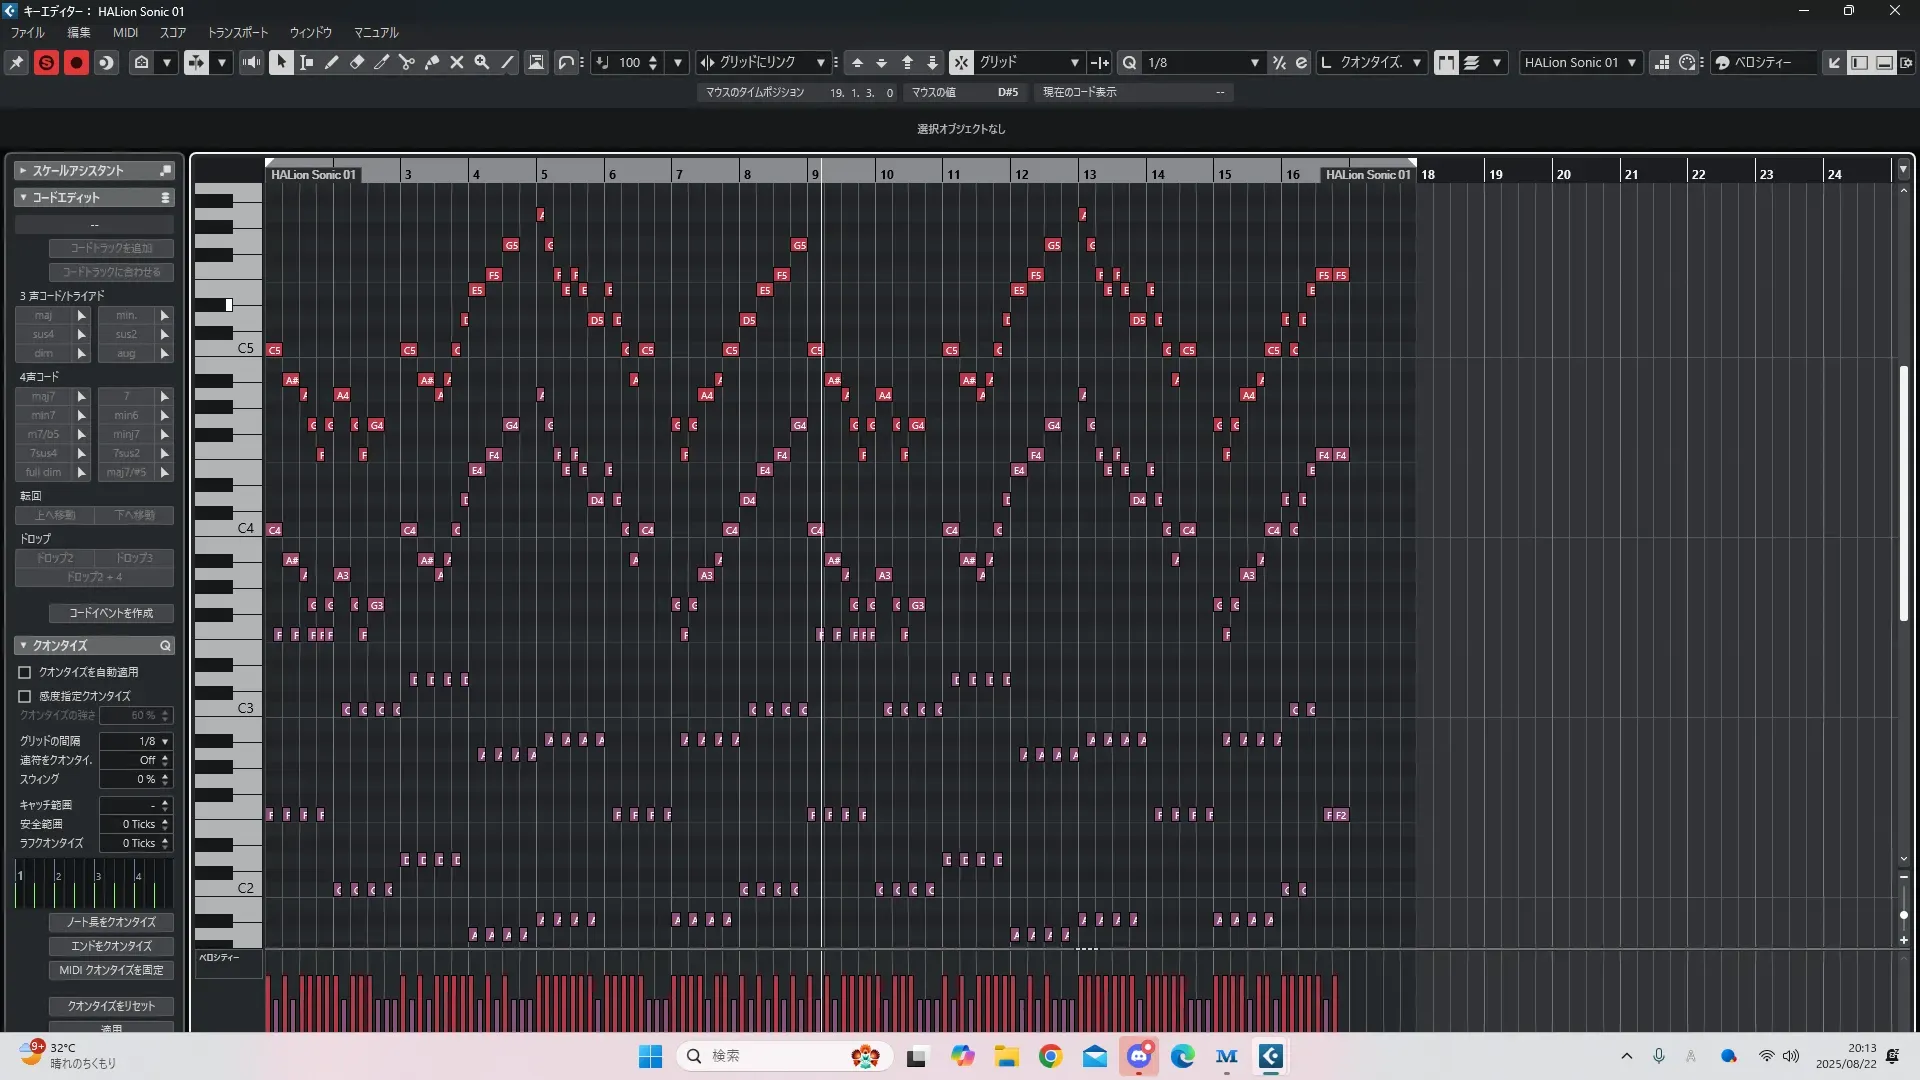Image resolution: width=1920 pixels, height=1080 pixels.
Task: Activate the Solo Editor button
Action: [x=46, y=62]
